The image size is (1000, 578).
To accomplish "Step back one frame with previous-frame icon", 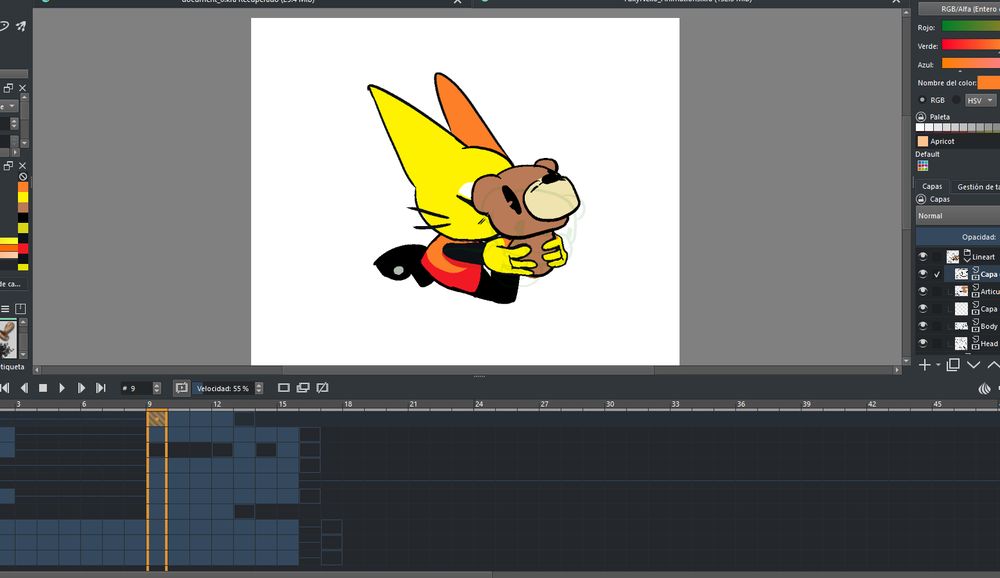I will click(24, 388).
